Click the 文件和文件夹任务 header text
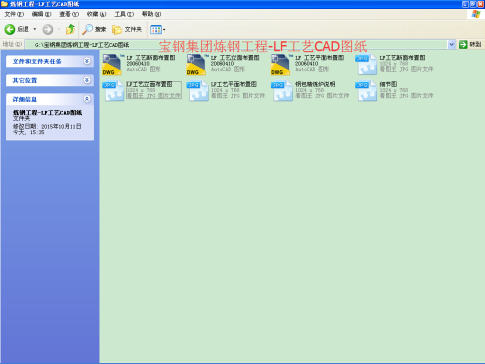The image size is (485, 364). point(37,61)
